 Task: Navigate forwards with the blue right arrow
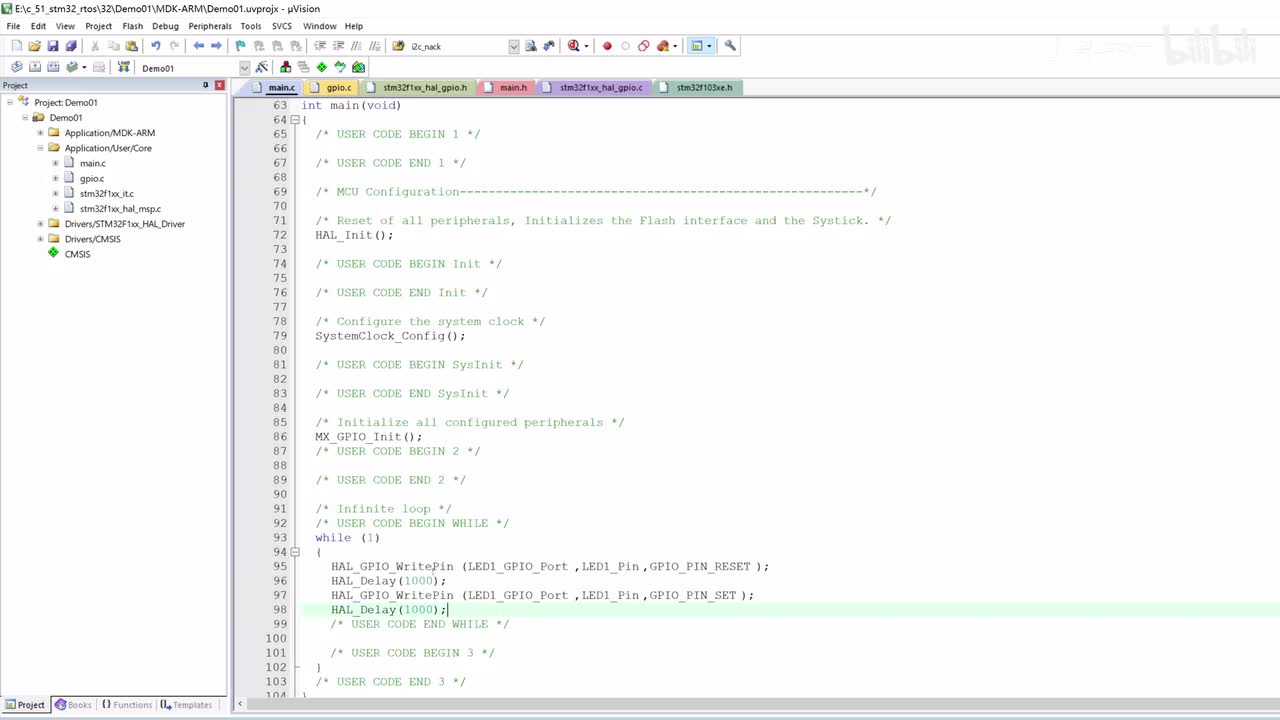coord(216,46)
